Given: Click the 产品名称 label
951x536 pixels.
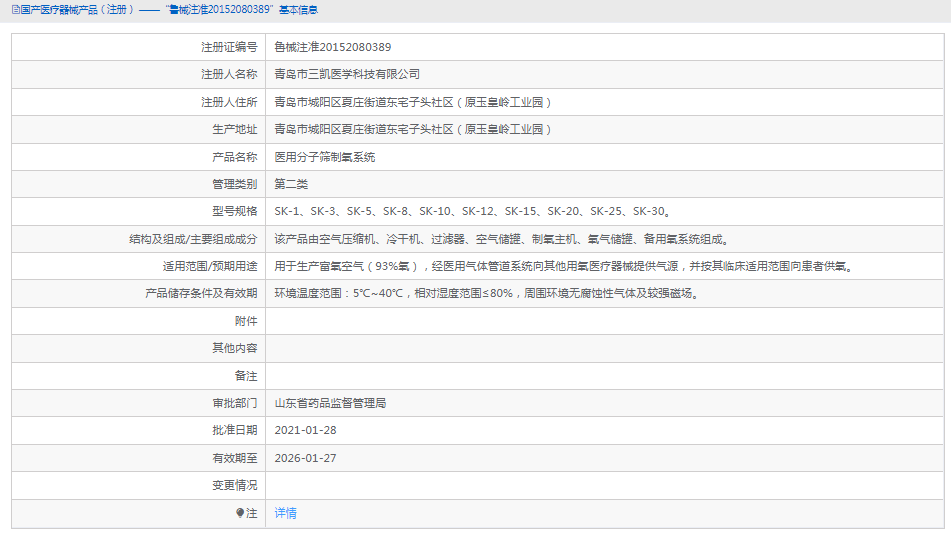Looking at the screenshot, I should pos(235,157).
